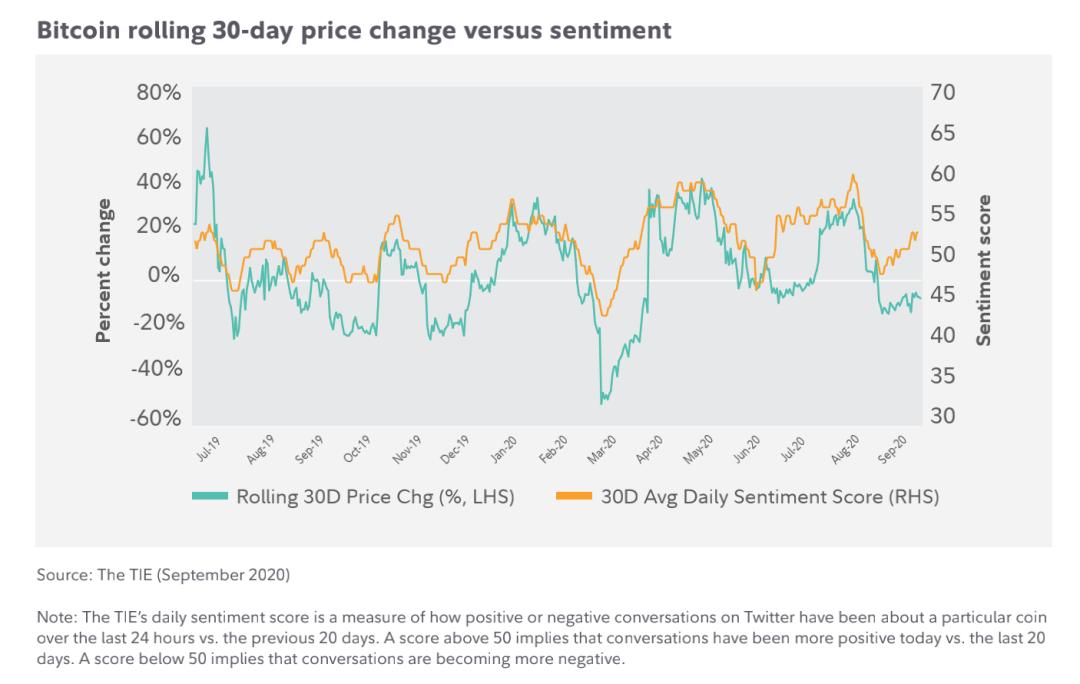
Task: Click the teal Rolling 30D Price Chg legend swatch
Action: (209, 496)
